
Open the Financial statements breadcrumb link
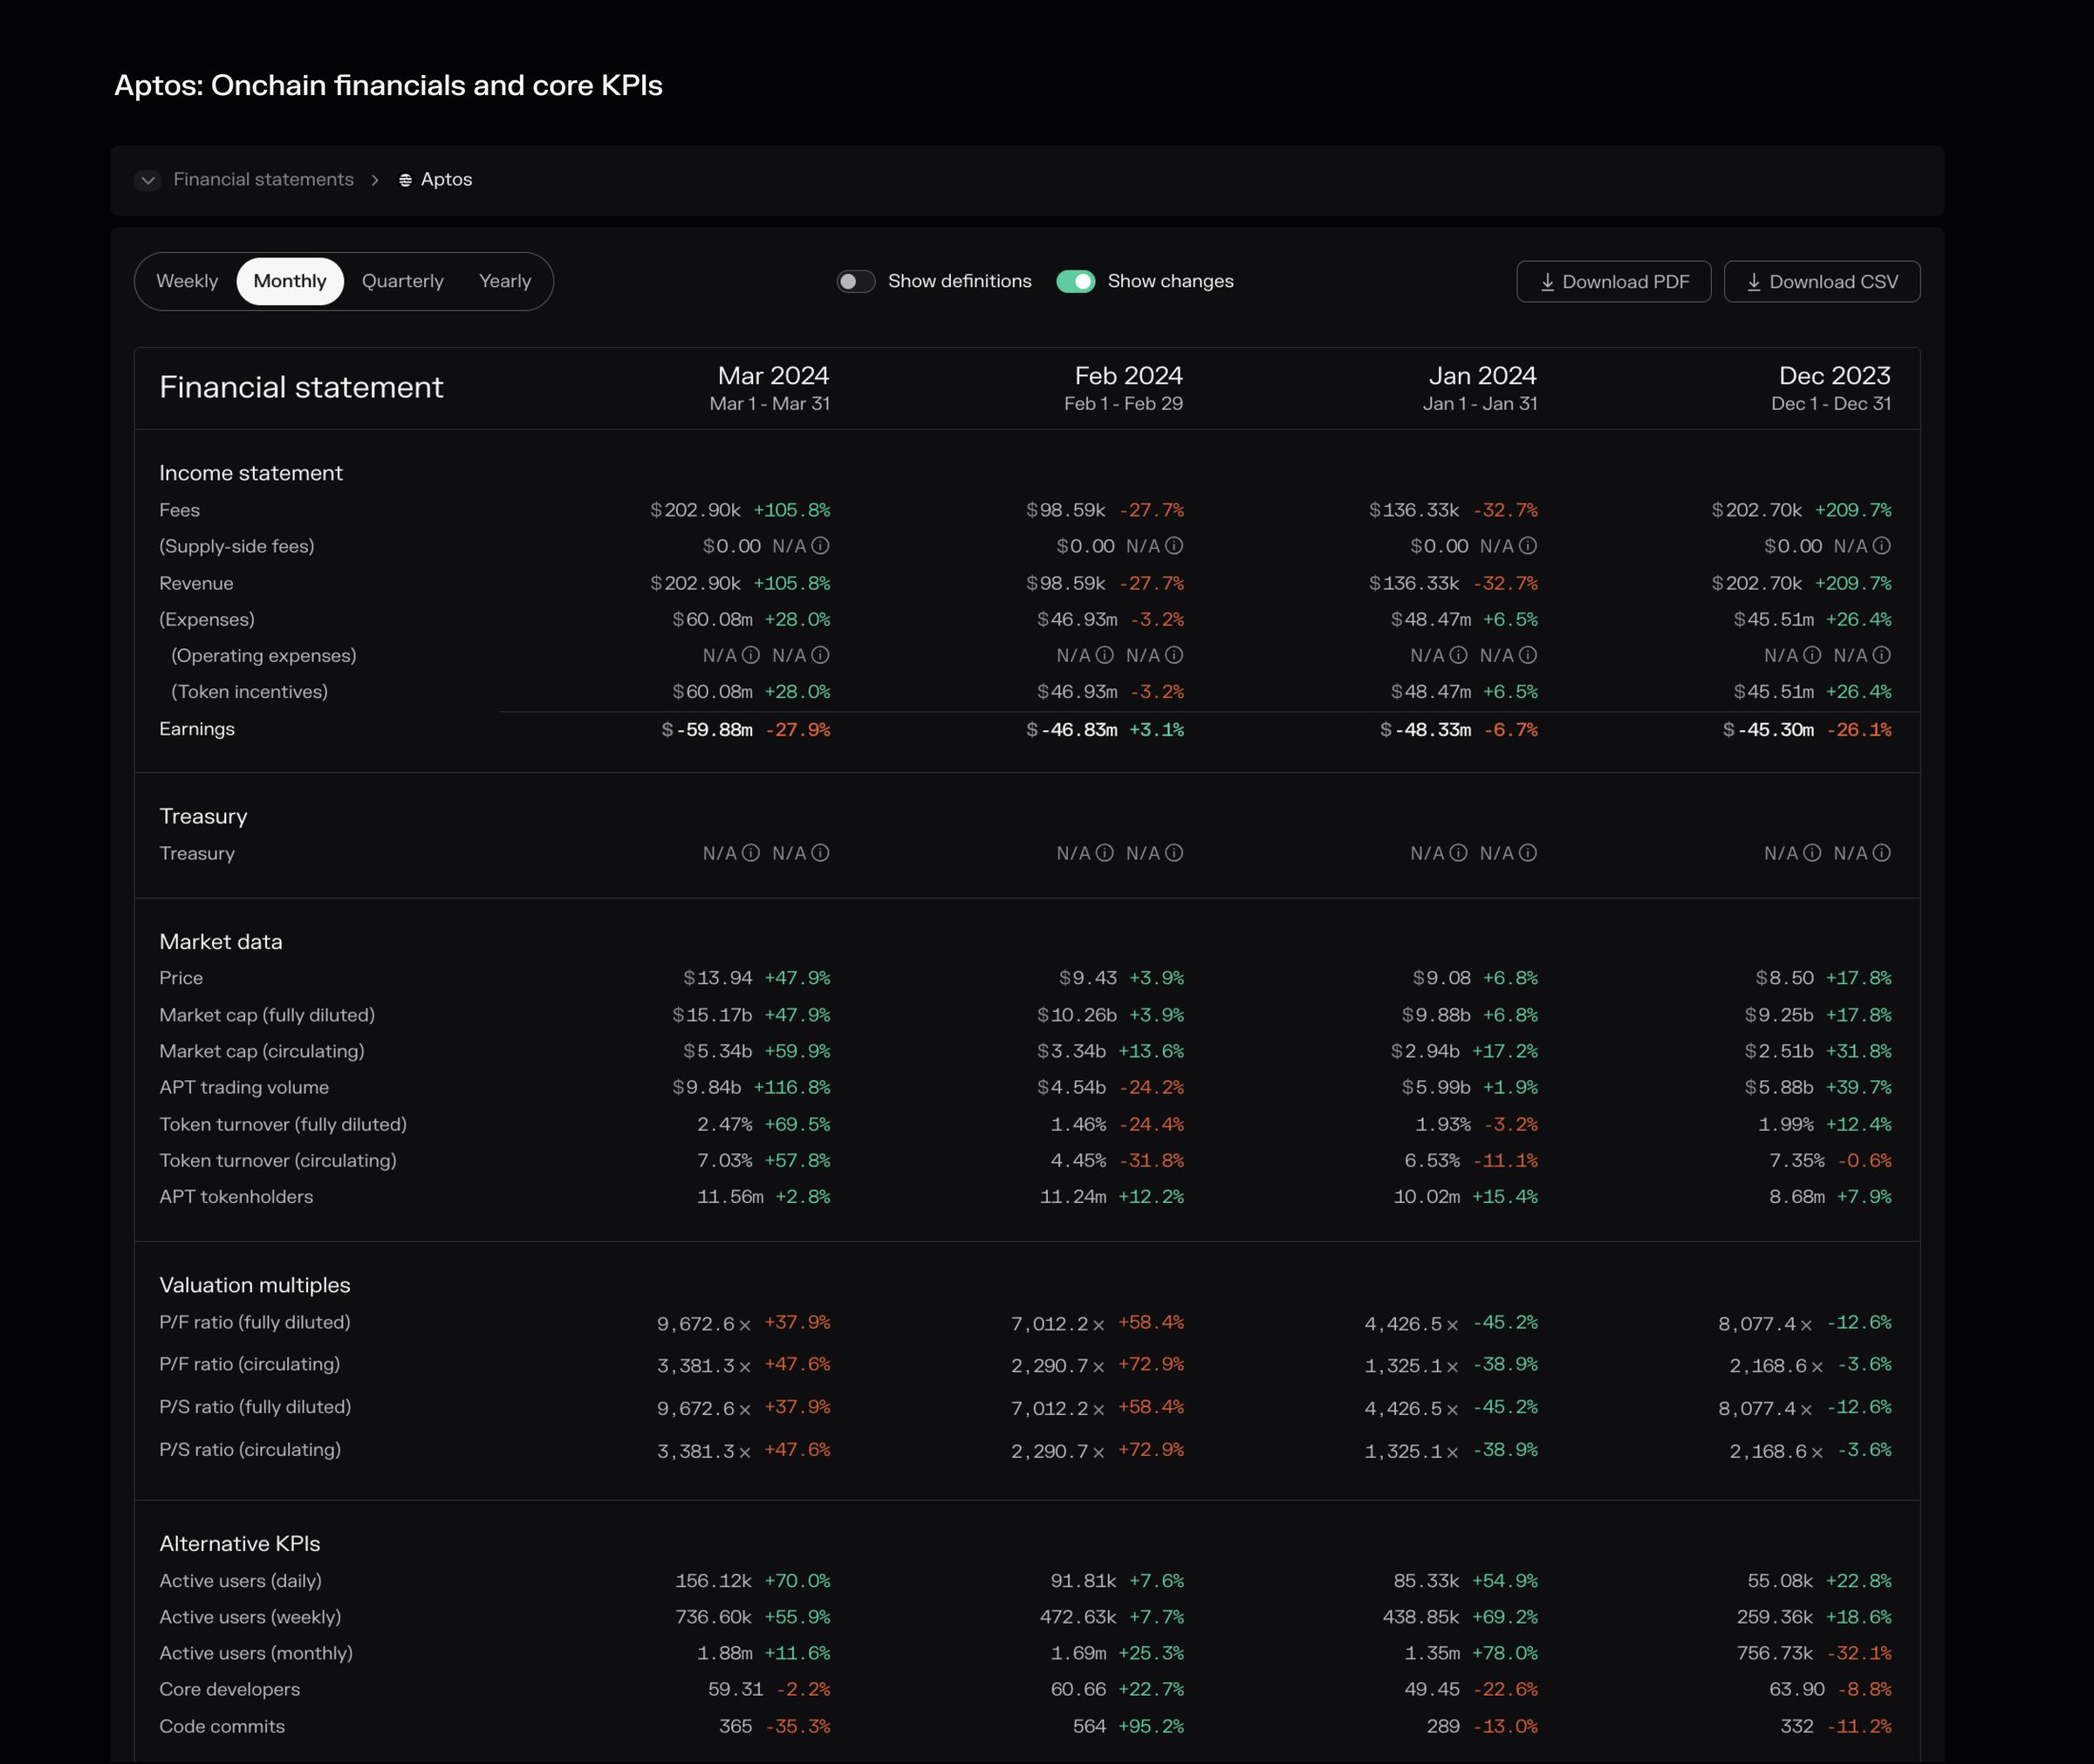click(263, 180)
